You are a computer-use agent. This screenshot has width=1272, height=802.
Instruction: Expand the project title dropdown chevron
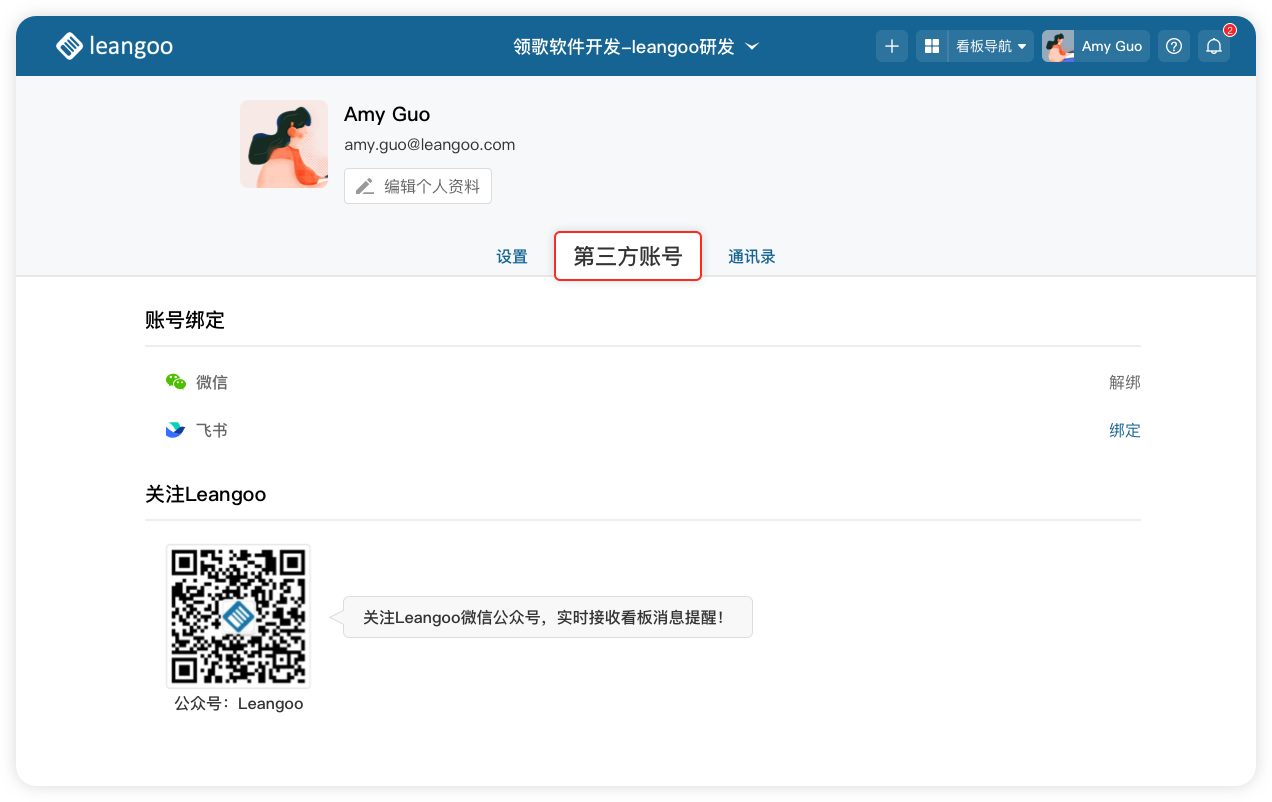pyautogui.click(x=753, y=46)
